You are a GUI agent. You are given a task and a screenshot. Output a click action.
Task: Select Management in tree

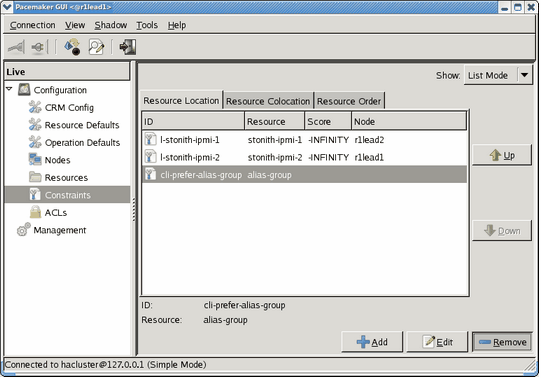click(60, 230)
